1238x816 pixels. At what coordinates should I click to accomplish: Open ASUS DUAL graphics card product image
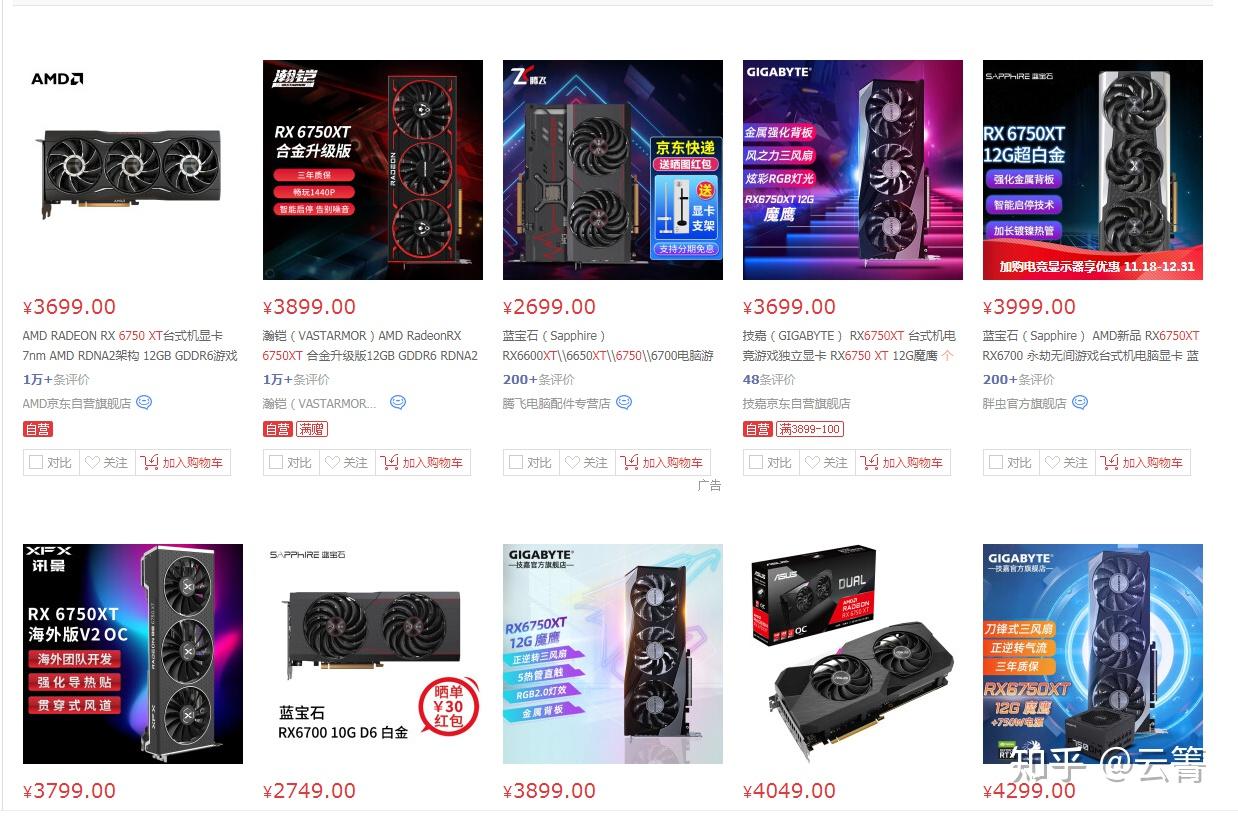pyautogui.click(x=853, y=654)
